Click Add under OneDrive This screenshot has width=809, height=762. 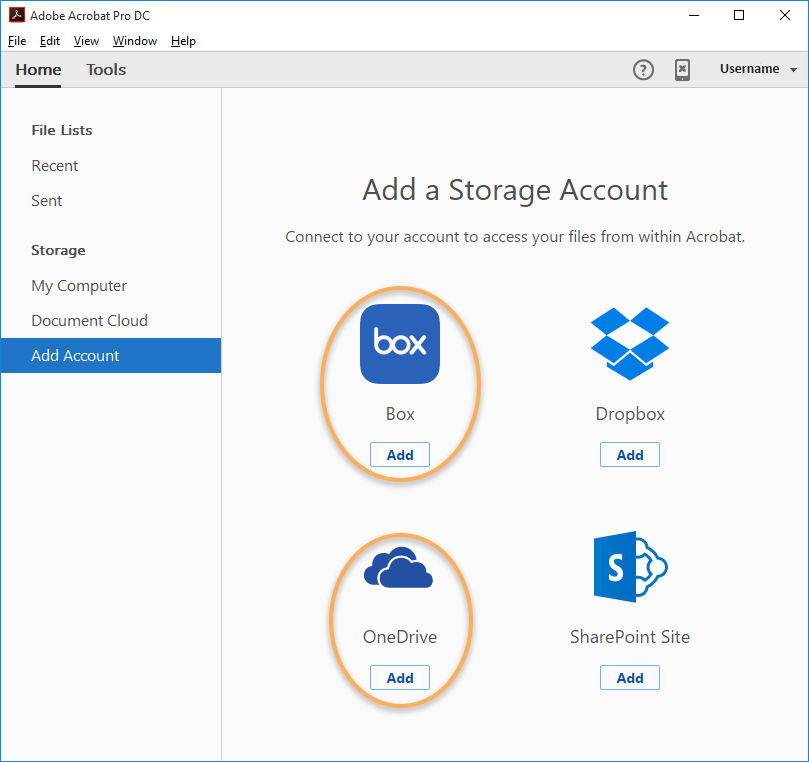click(x=399, y=677)
